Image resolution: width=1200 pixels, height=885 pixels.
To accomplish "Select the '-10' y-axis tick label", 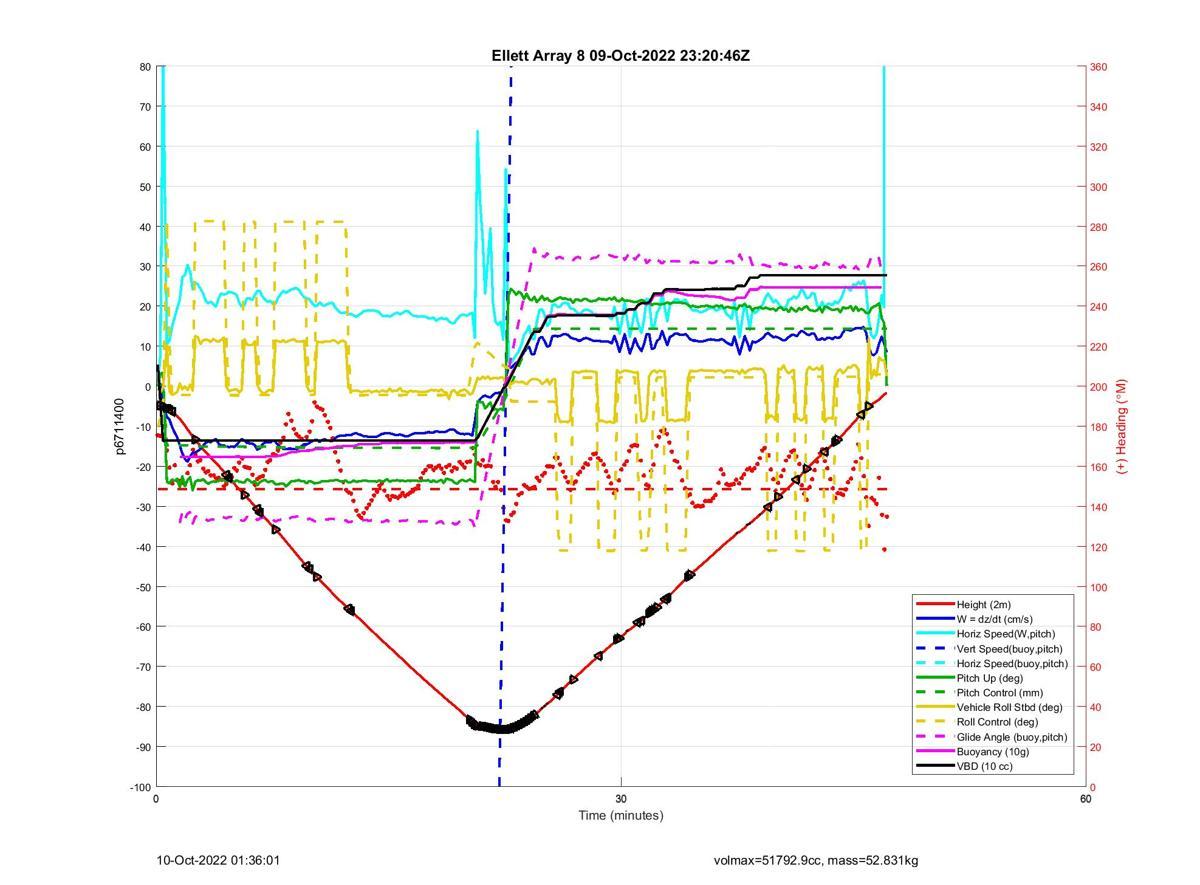I will [x=142, y=427].
